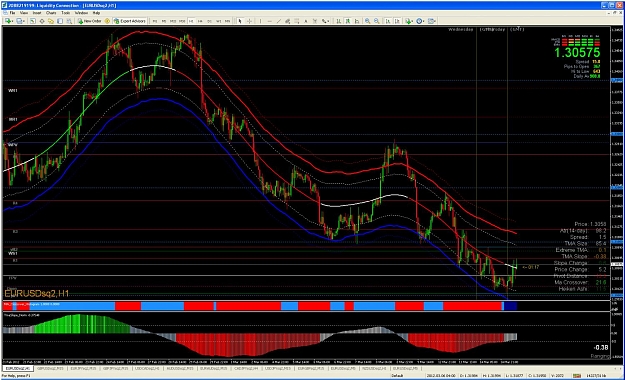Click the 1.30575 price display
Screen dimensions: 625x380
[577, 52]
